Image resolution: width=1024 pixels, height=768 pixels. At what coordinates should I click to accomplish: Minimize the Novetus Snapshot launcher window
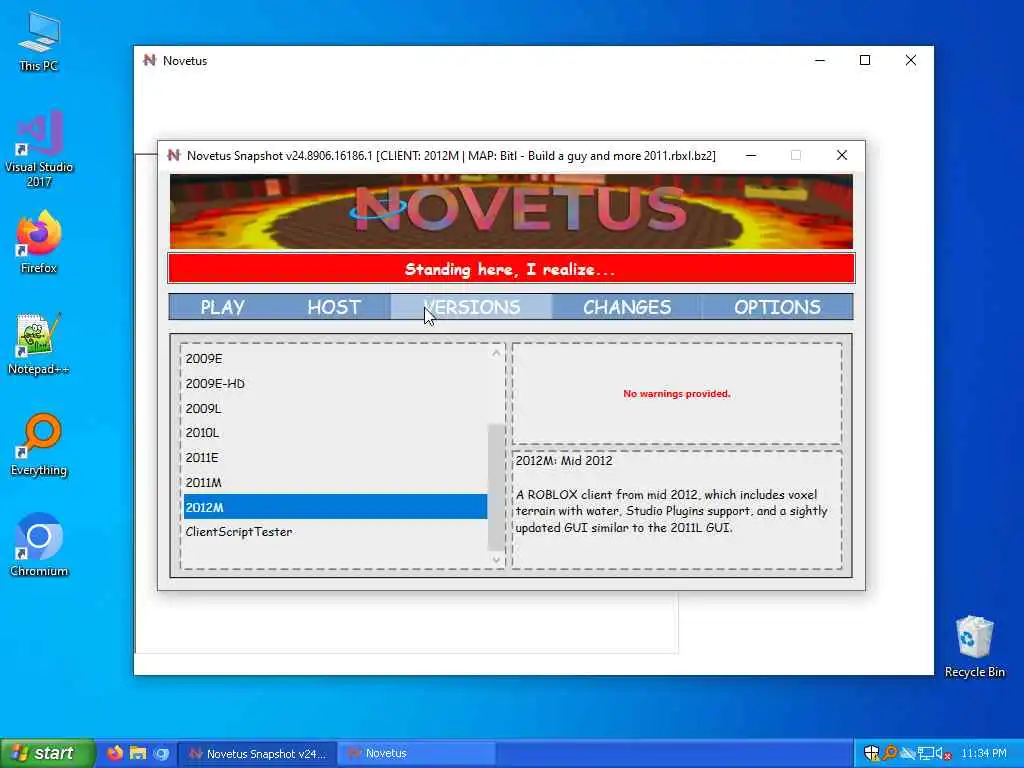tap(751, 155)
